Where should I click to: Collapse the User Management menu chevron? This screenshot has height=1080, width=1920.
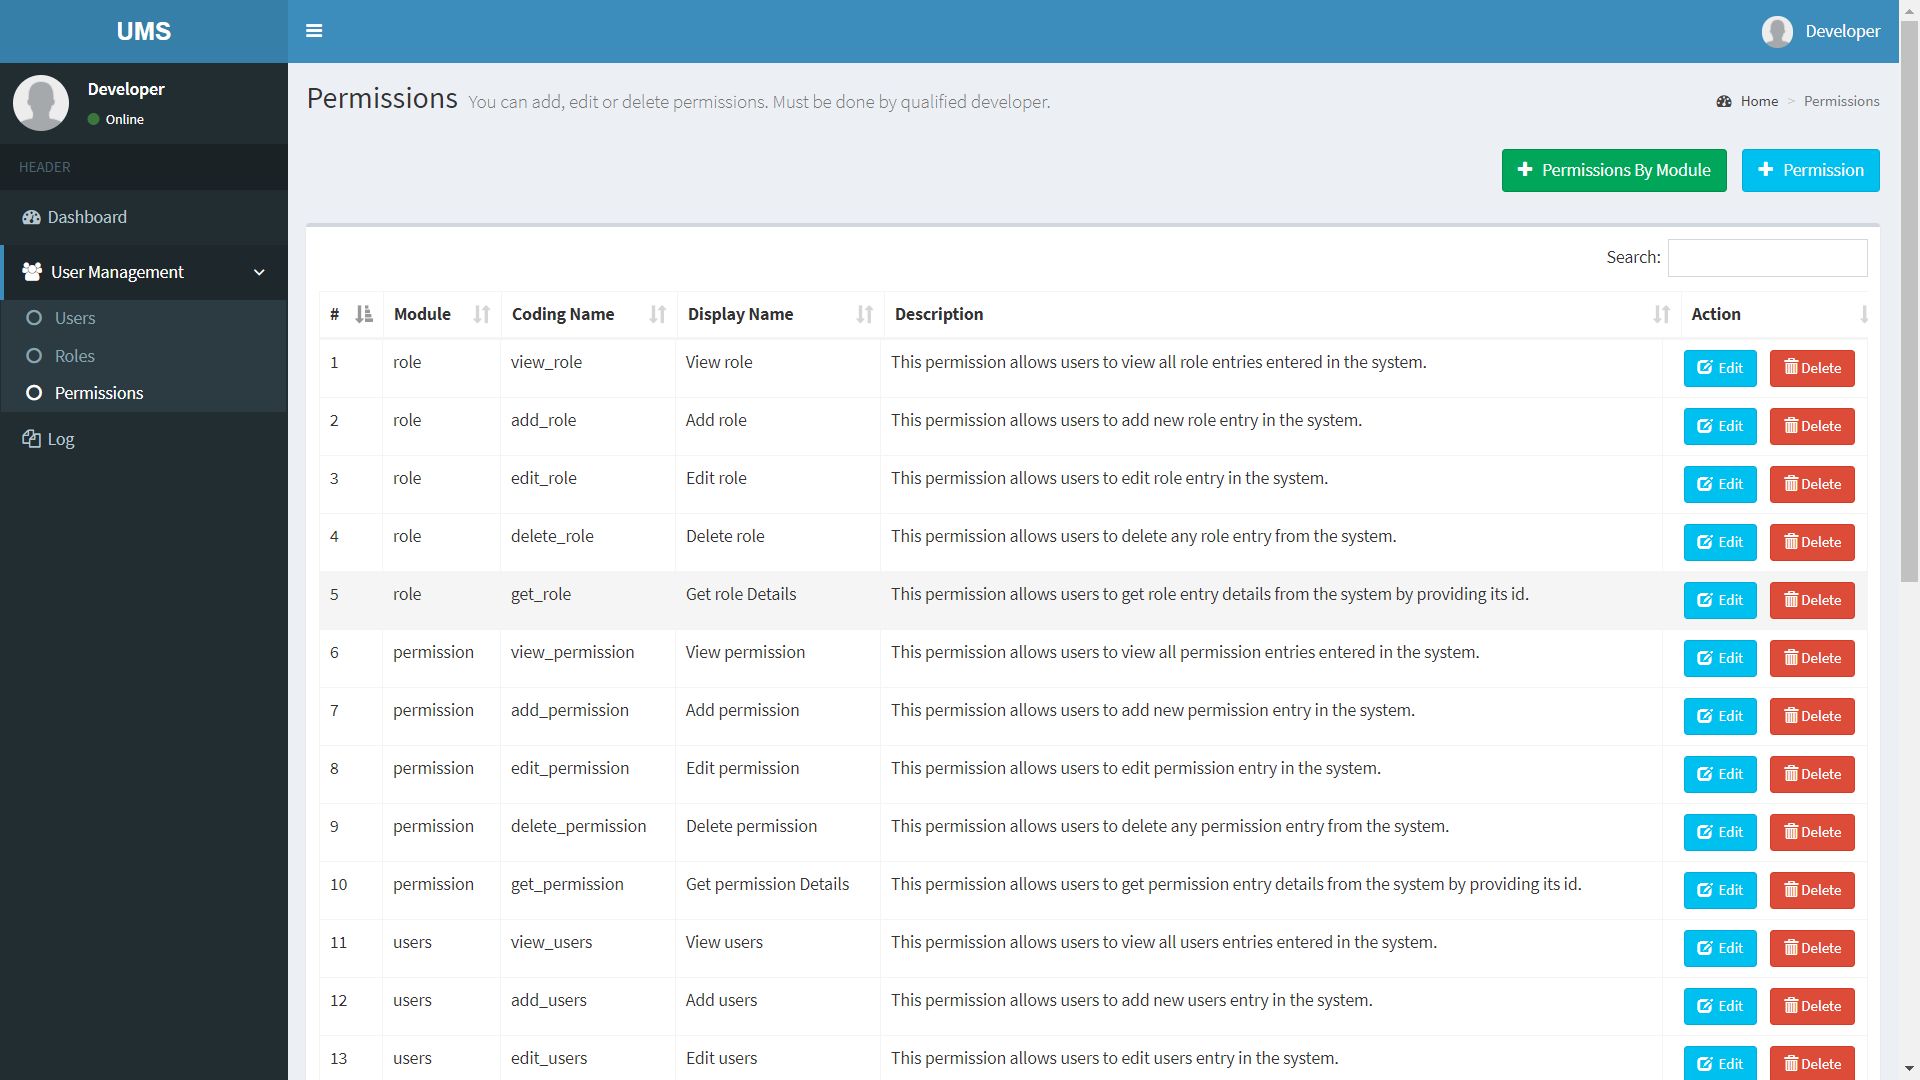259,272
